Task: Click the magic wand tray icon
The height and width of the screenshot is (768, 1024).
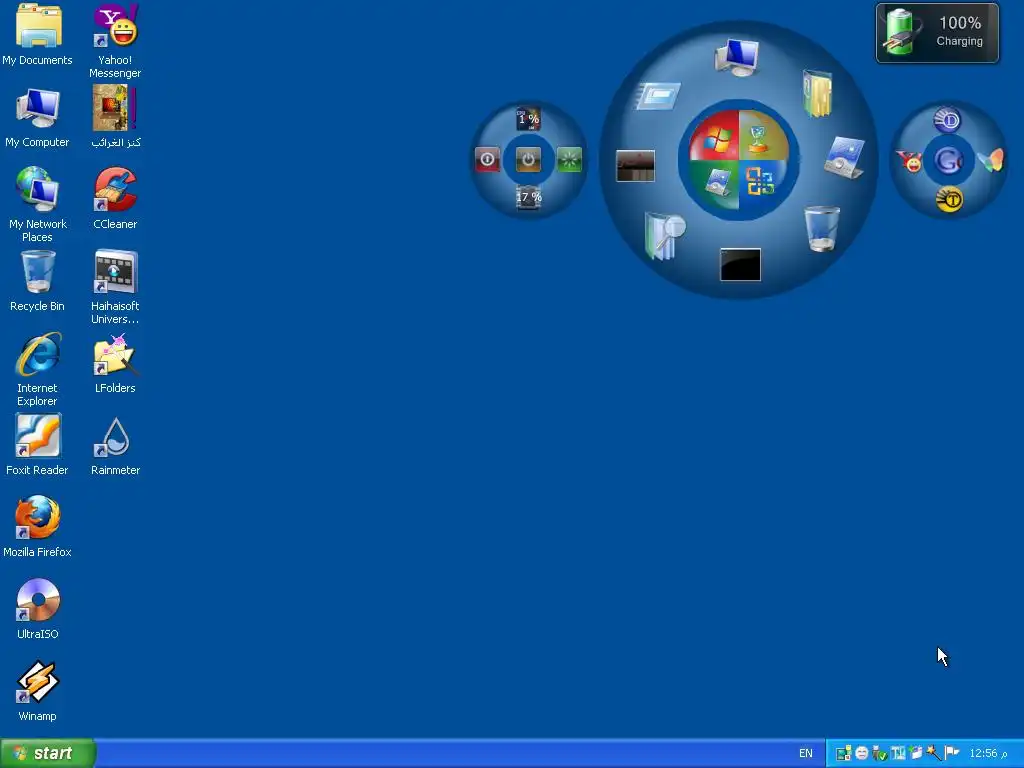Action: point(934,753)
